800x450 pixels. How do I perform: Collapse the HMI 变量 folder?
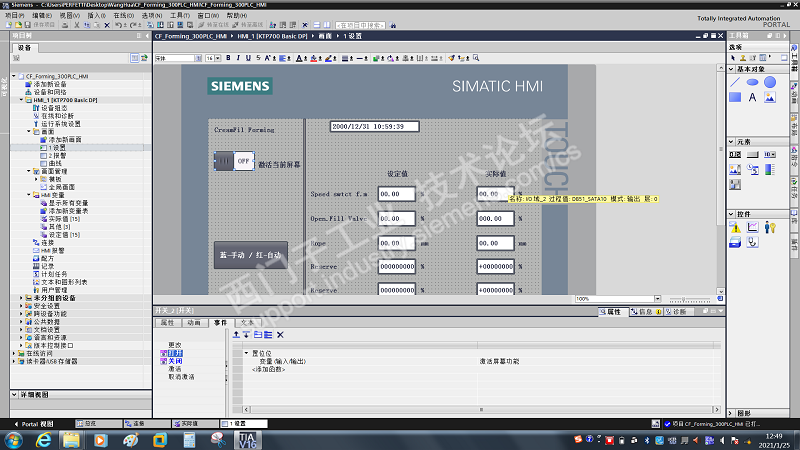click(29, 195)
